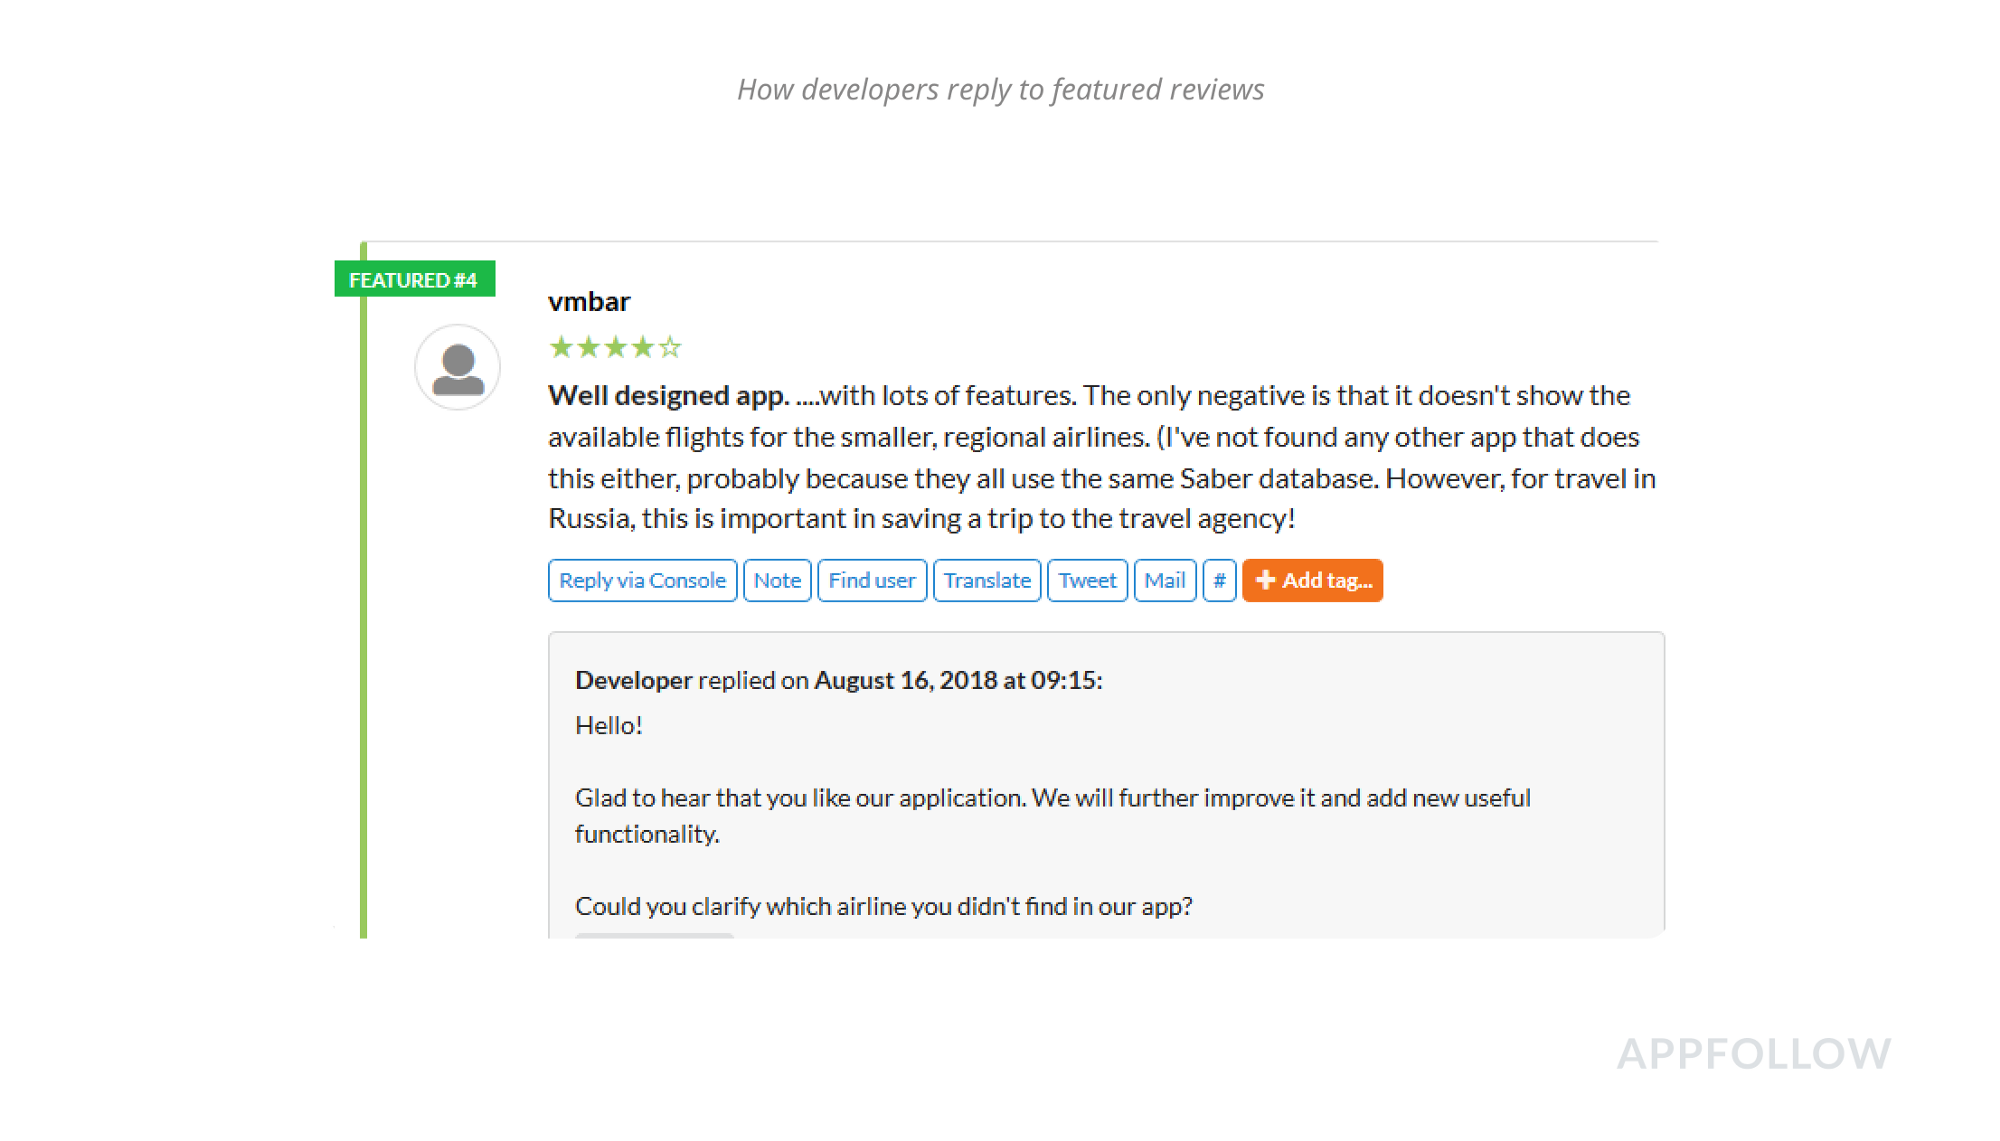Click the third rating star
The image size is (2000, 1141).
pyautogui.click(x=615, y=347)
